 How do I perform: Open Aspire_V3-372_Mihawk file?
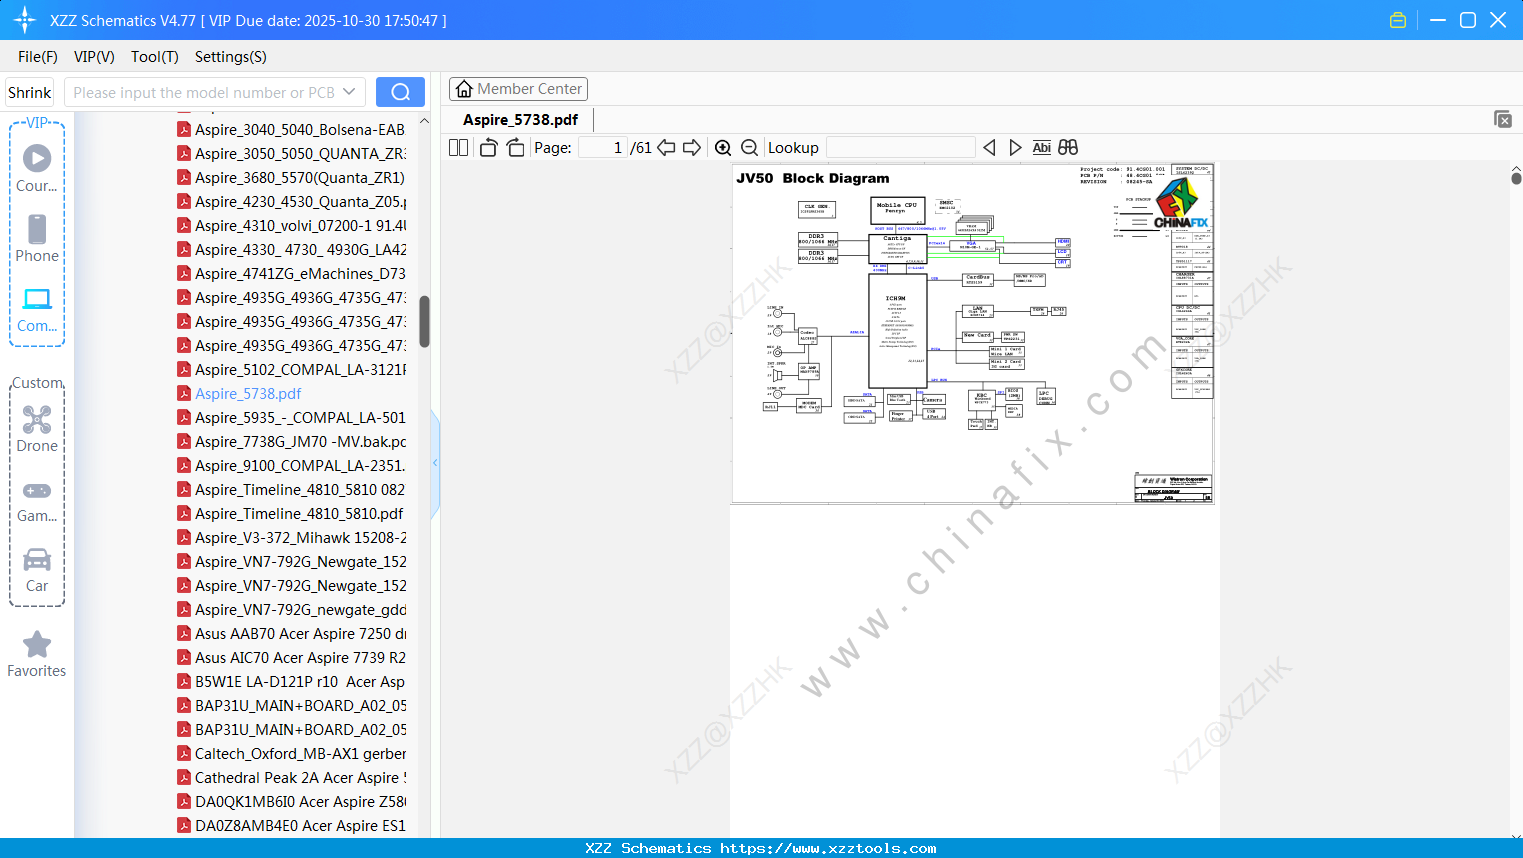tap(291, 537)
